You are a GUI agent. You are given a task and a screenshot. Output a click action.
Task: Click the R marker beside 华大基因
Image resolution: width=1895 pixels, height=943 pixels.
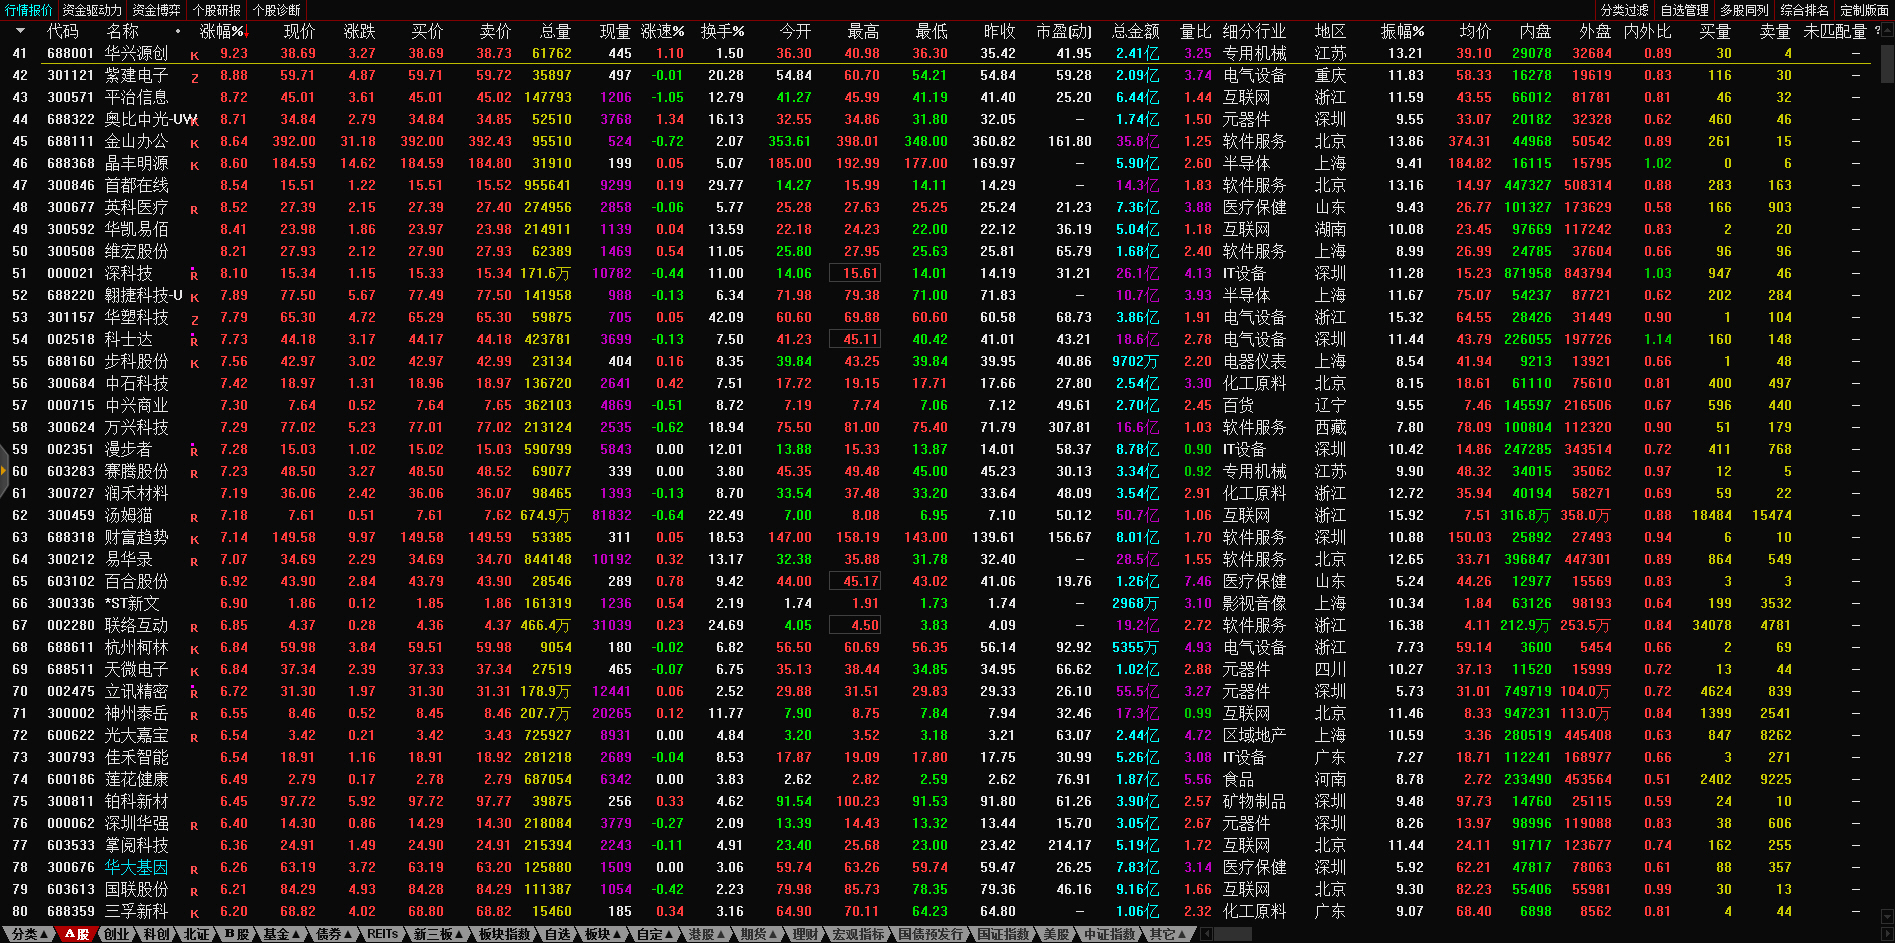[194, 870]
